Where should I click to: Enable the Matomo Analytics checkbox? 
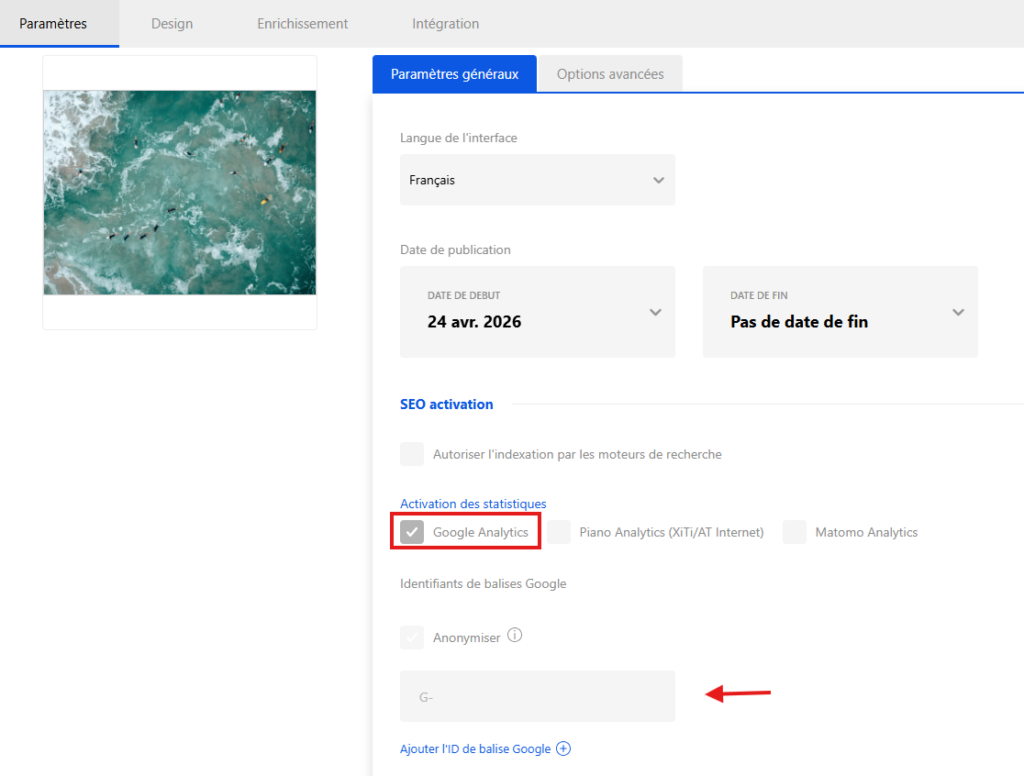coord(795,532)
